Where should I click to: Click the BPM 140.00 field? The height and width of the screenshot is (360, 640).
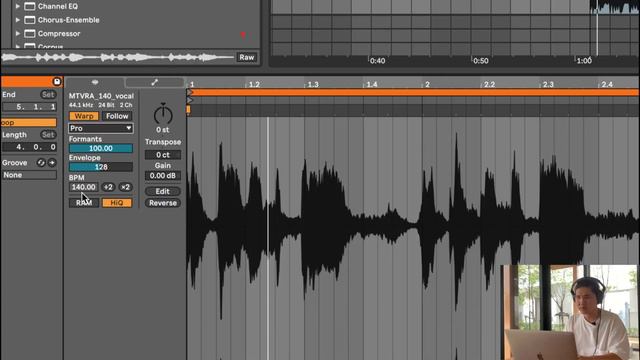point(83,187)
